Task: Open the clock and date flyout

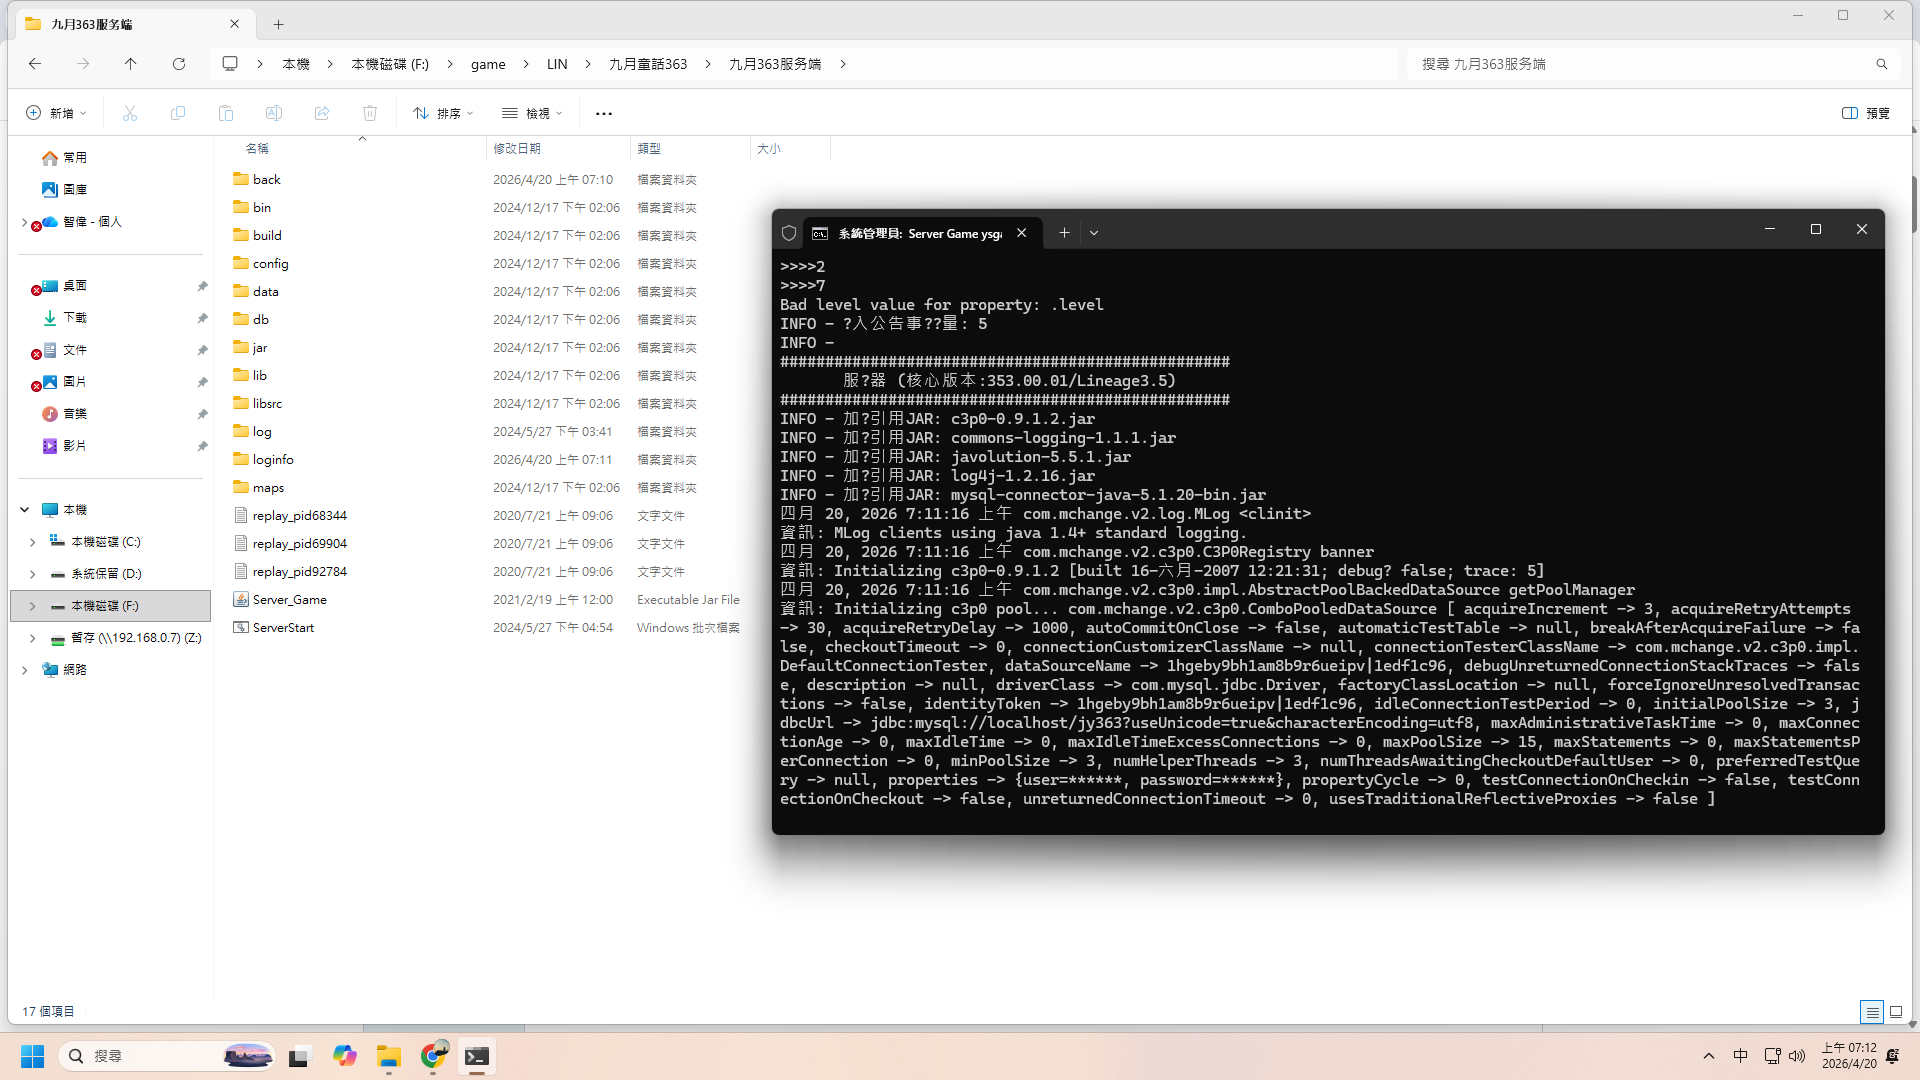Action: click(1849, 1056)
